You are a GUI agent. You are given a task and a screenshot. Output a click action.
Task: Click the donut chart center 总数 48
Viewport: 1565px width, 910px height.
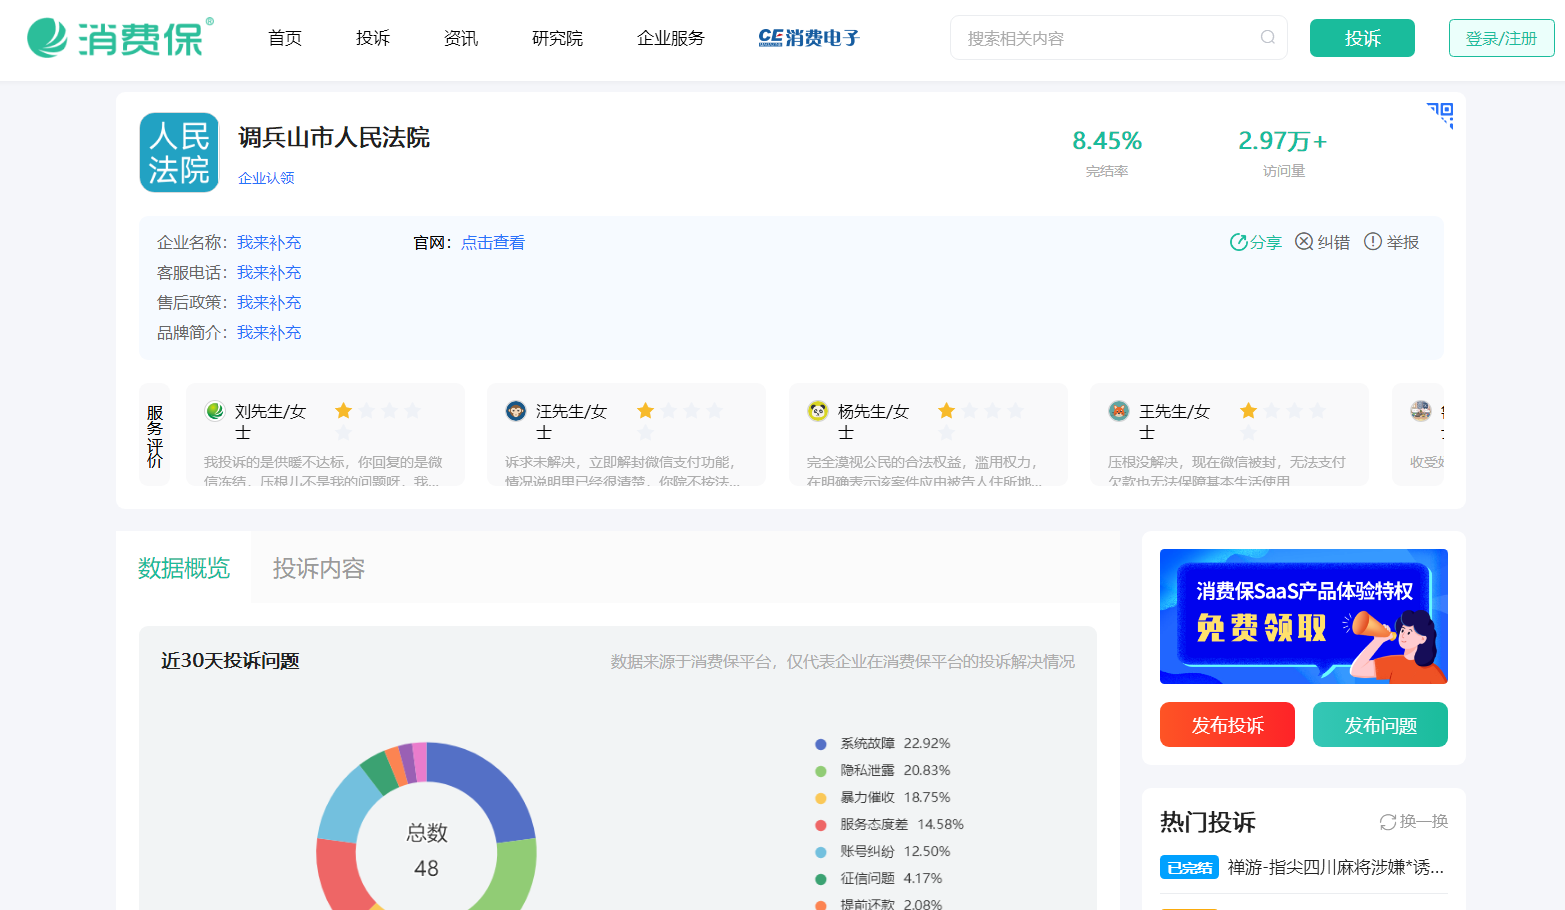427,850
